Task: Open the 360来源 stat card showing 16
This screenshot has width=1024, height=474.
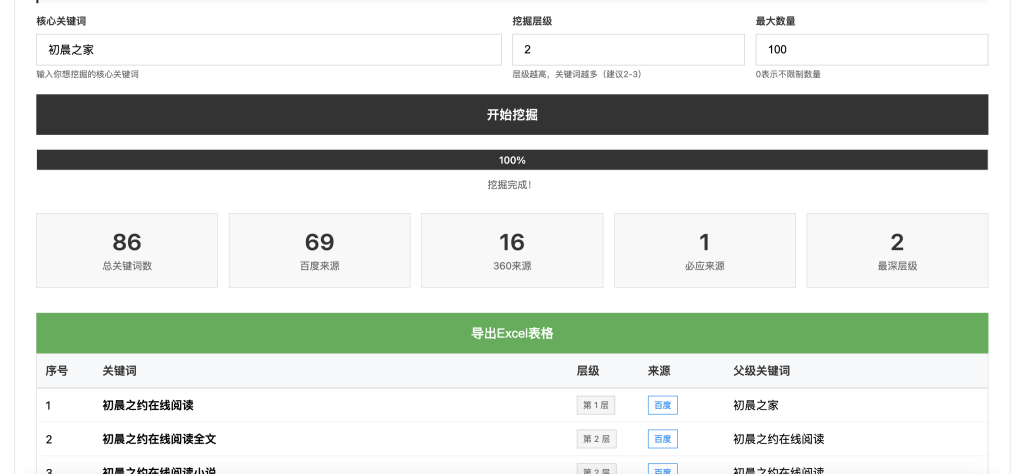Action: (512, 251)
